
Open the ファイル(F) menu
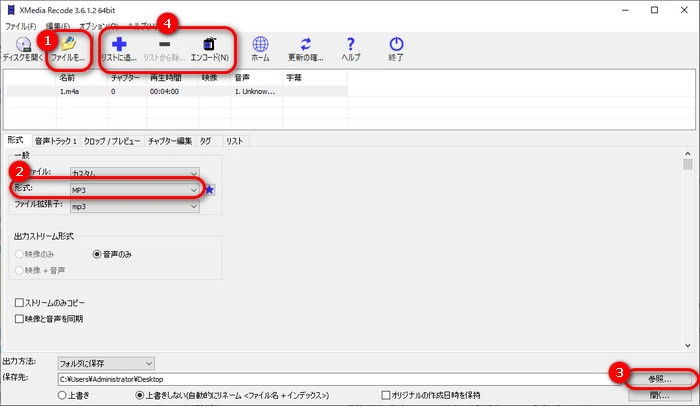[21, 26]
